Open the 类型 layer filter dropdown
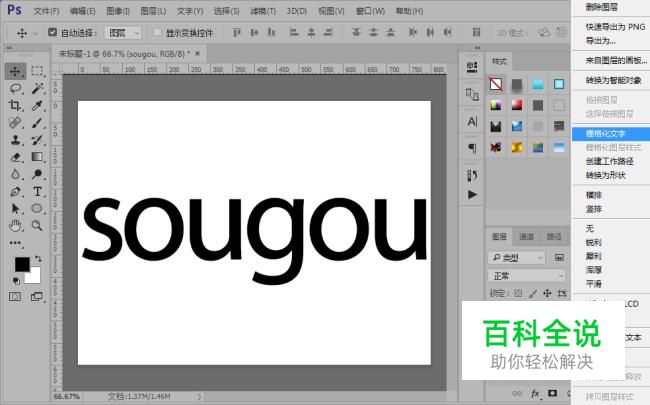This screenshot has width=650, height=405. [x=517, y=258]
